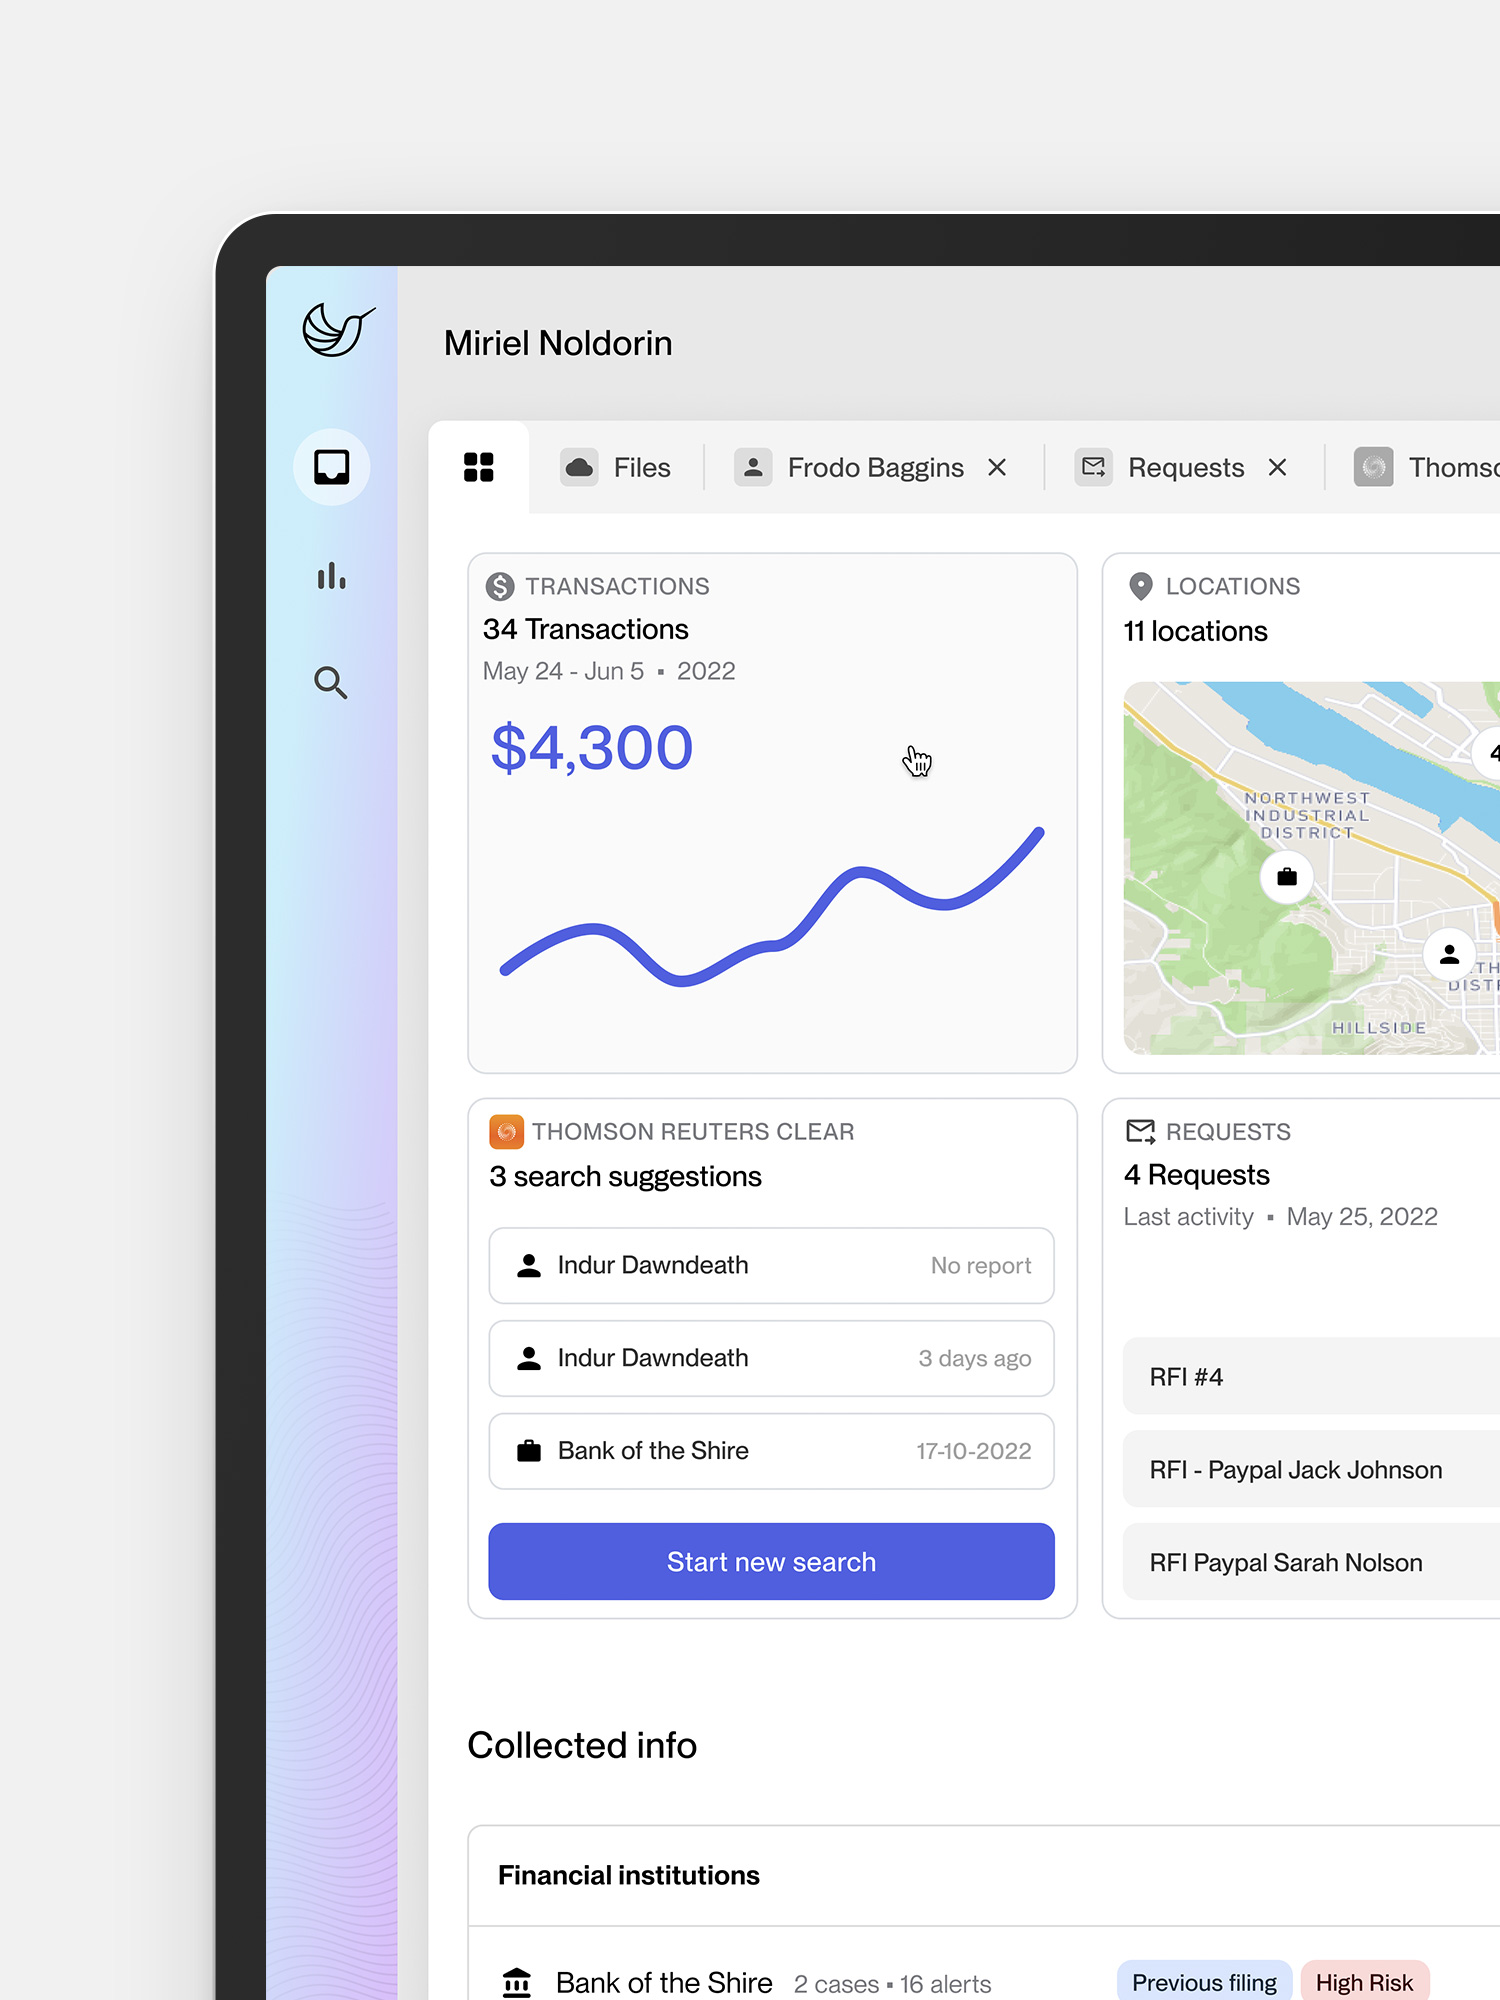Click the envelope icon beside Requests heading
Viewport: 1500px width, 2000px height.
pos(1140,1131)
